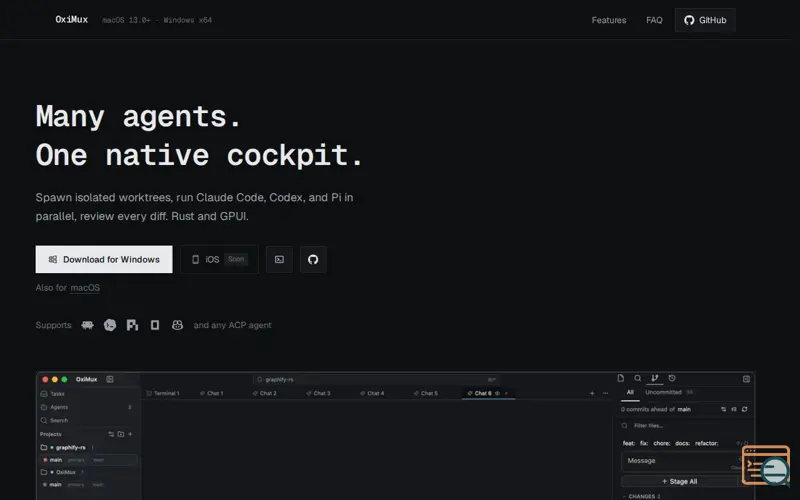Click the Filter files input

(684, 426)
